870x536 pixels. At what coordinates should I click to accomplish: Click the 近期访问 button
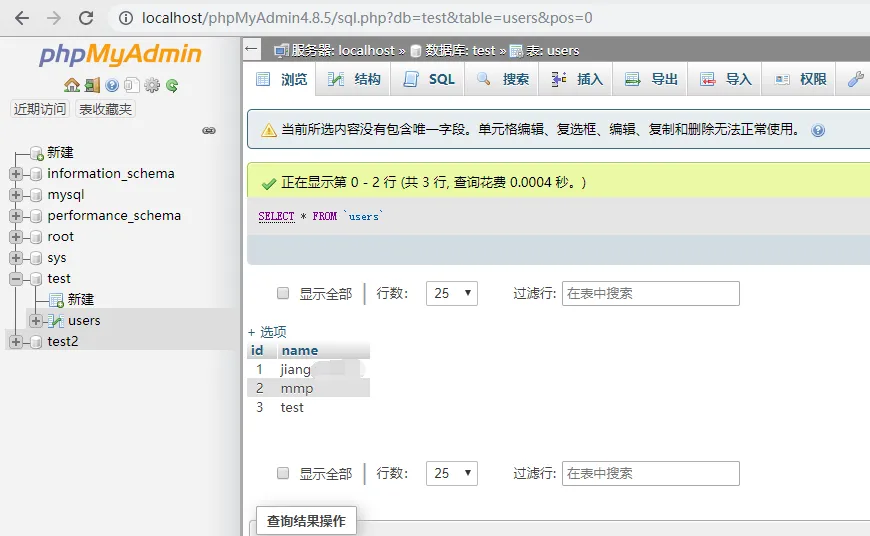point(39,109)
